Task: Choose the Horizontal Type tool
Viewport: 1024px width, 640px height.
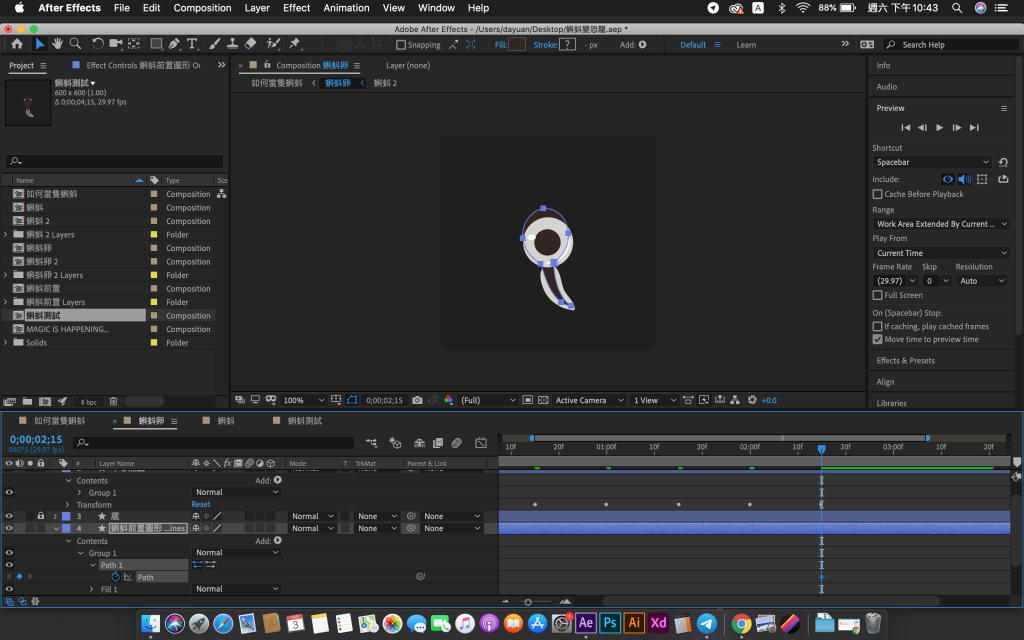Action: coord(192,44)
